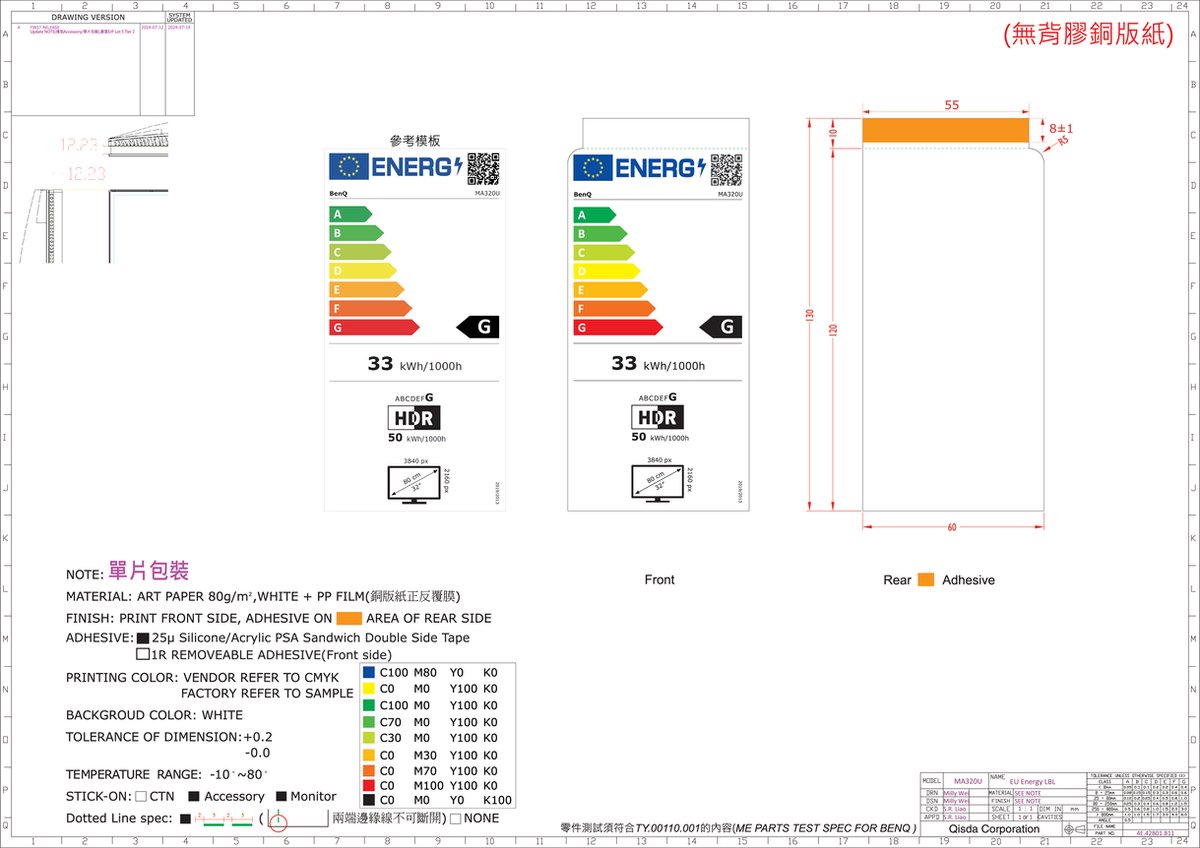Click the EU flag on the Front label
This screenshot has height=848, width=1200.
click(593, 168)
